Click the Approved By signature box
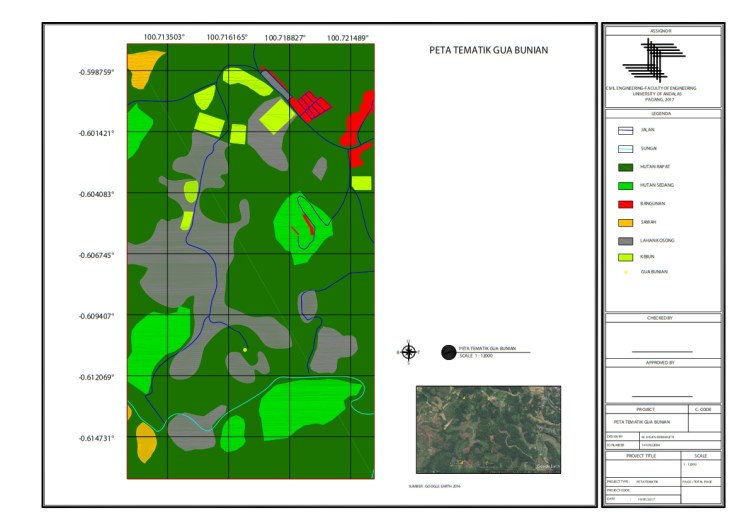This screenshot has width=750, height=530. pos(661,383)
